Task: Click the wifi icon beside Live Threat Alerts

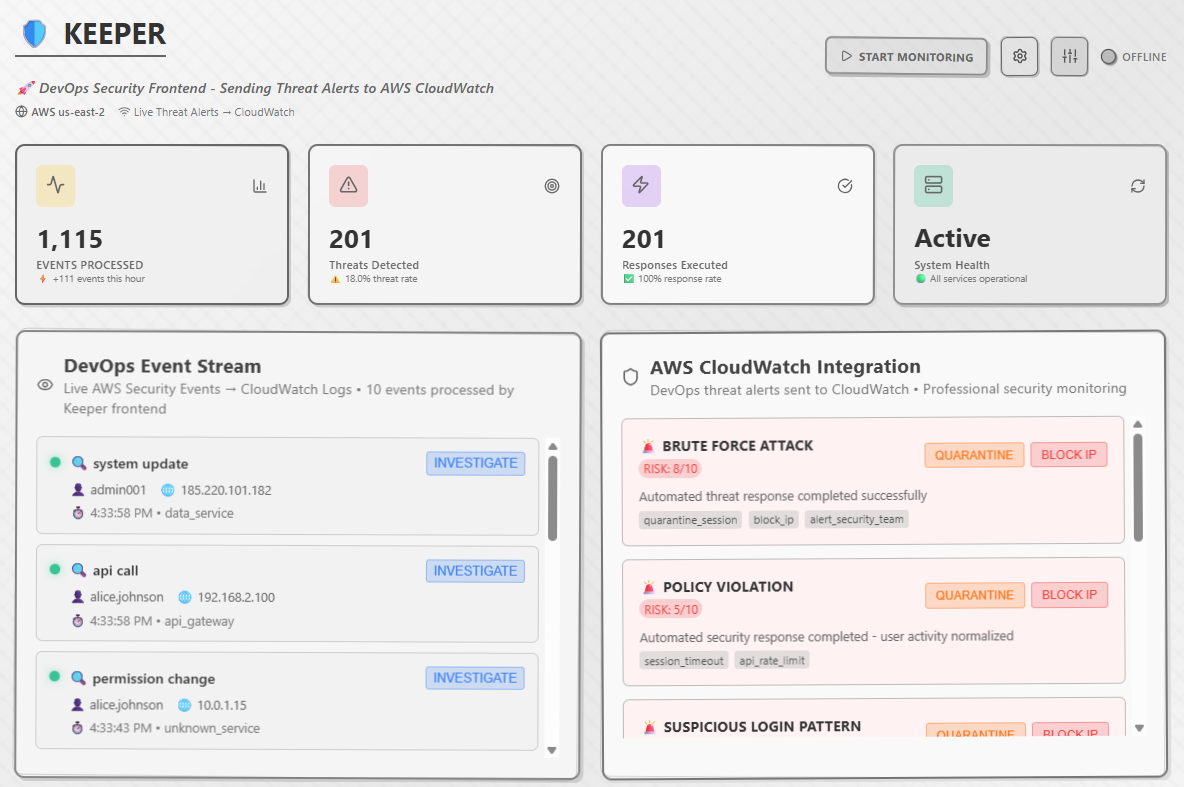Action: click(124, 112)
